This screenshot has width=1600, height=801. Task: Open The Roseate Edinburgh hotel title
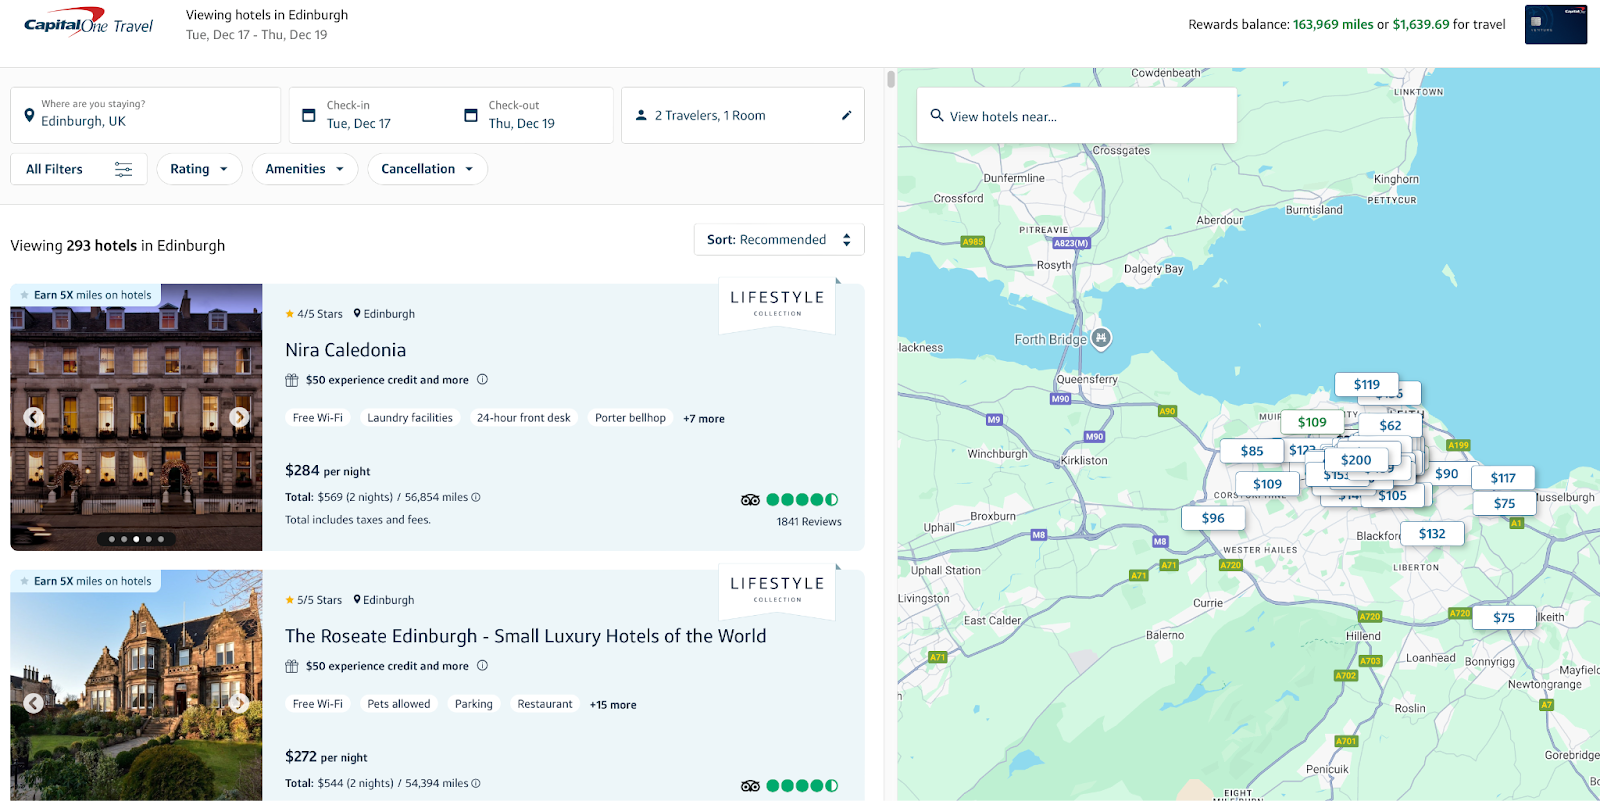coord(525,636)
